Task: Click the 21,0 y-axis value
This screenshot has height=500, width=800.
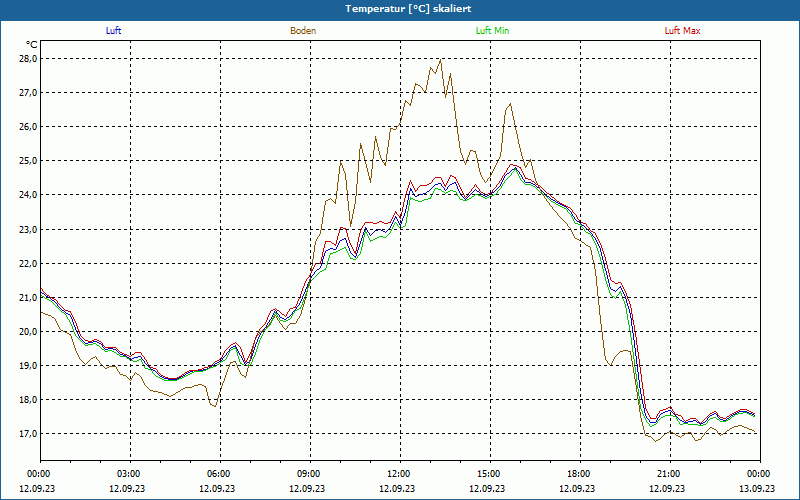Action: (x=29, y=298)
